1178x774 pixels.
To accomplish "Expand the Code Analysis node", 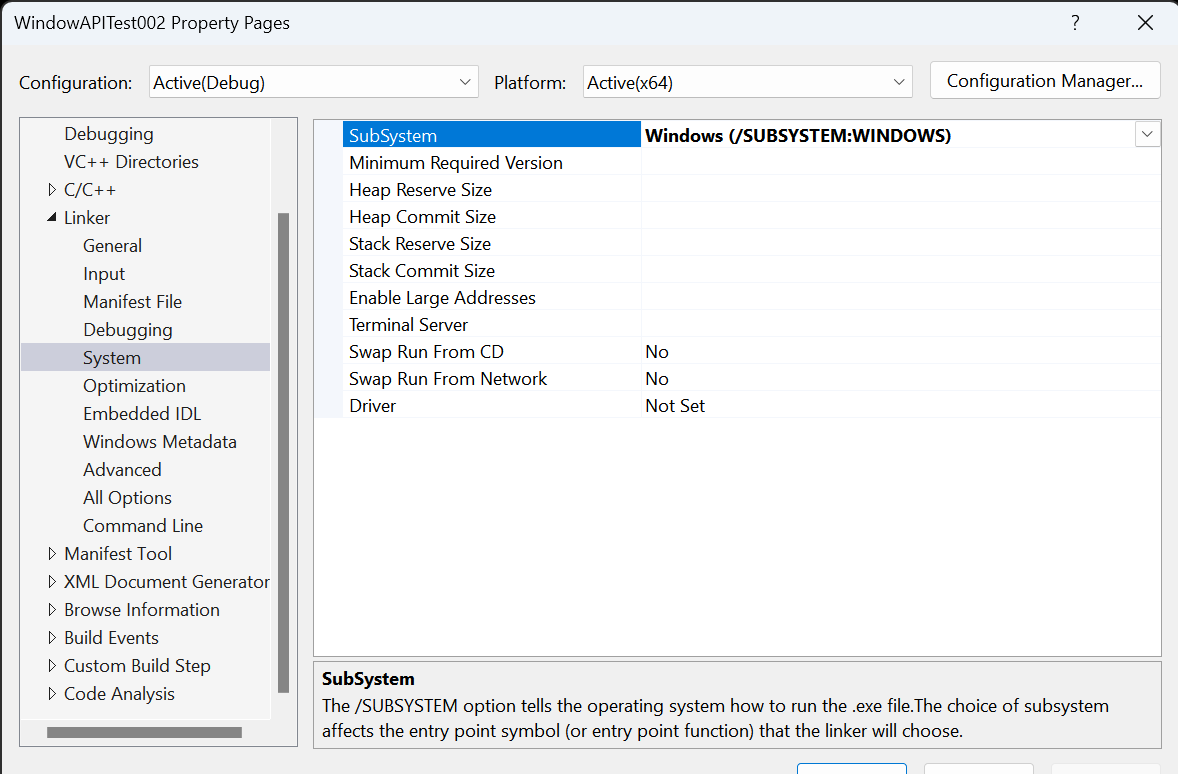I will click(53, 693).
